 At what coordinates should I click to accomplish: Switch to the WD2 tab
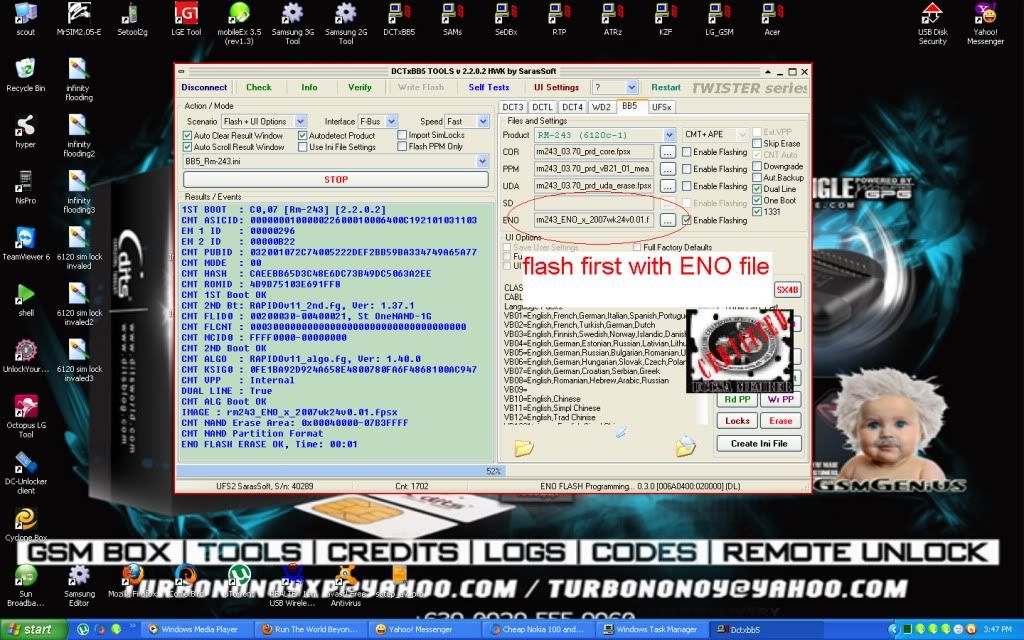coord(601,107)
